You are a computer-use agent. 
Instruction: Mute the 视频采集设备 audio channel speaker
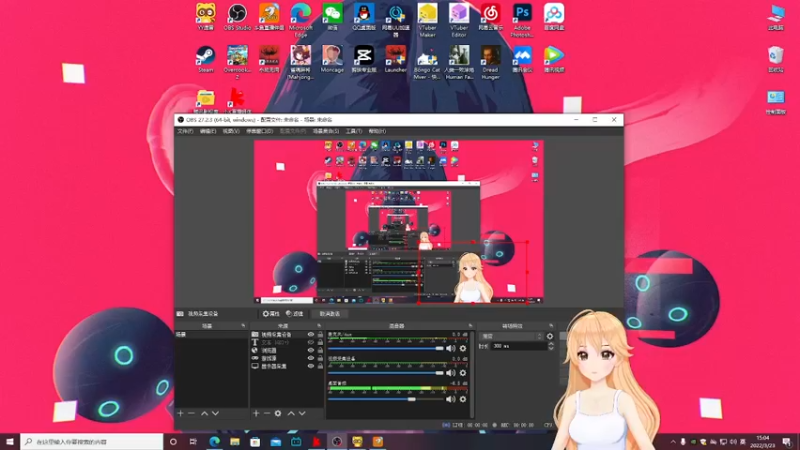pos(451,373)
